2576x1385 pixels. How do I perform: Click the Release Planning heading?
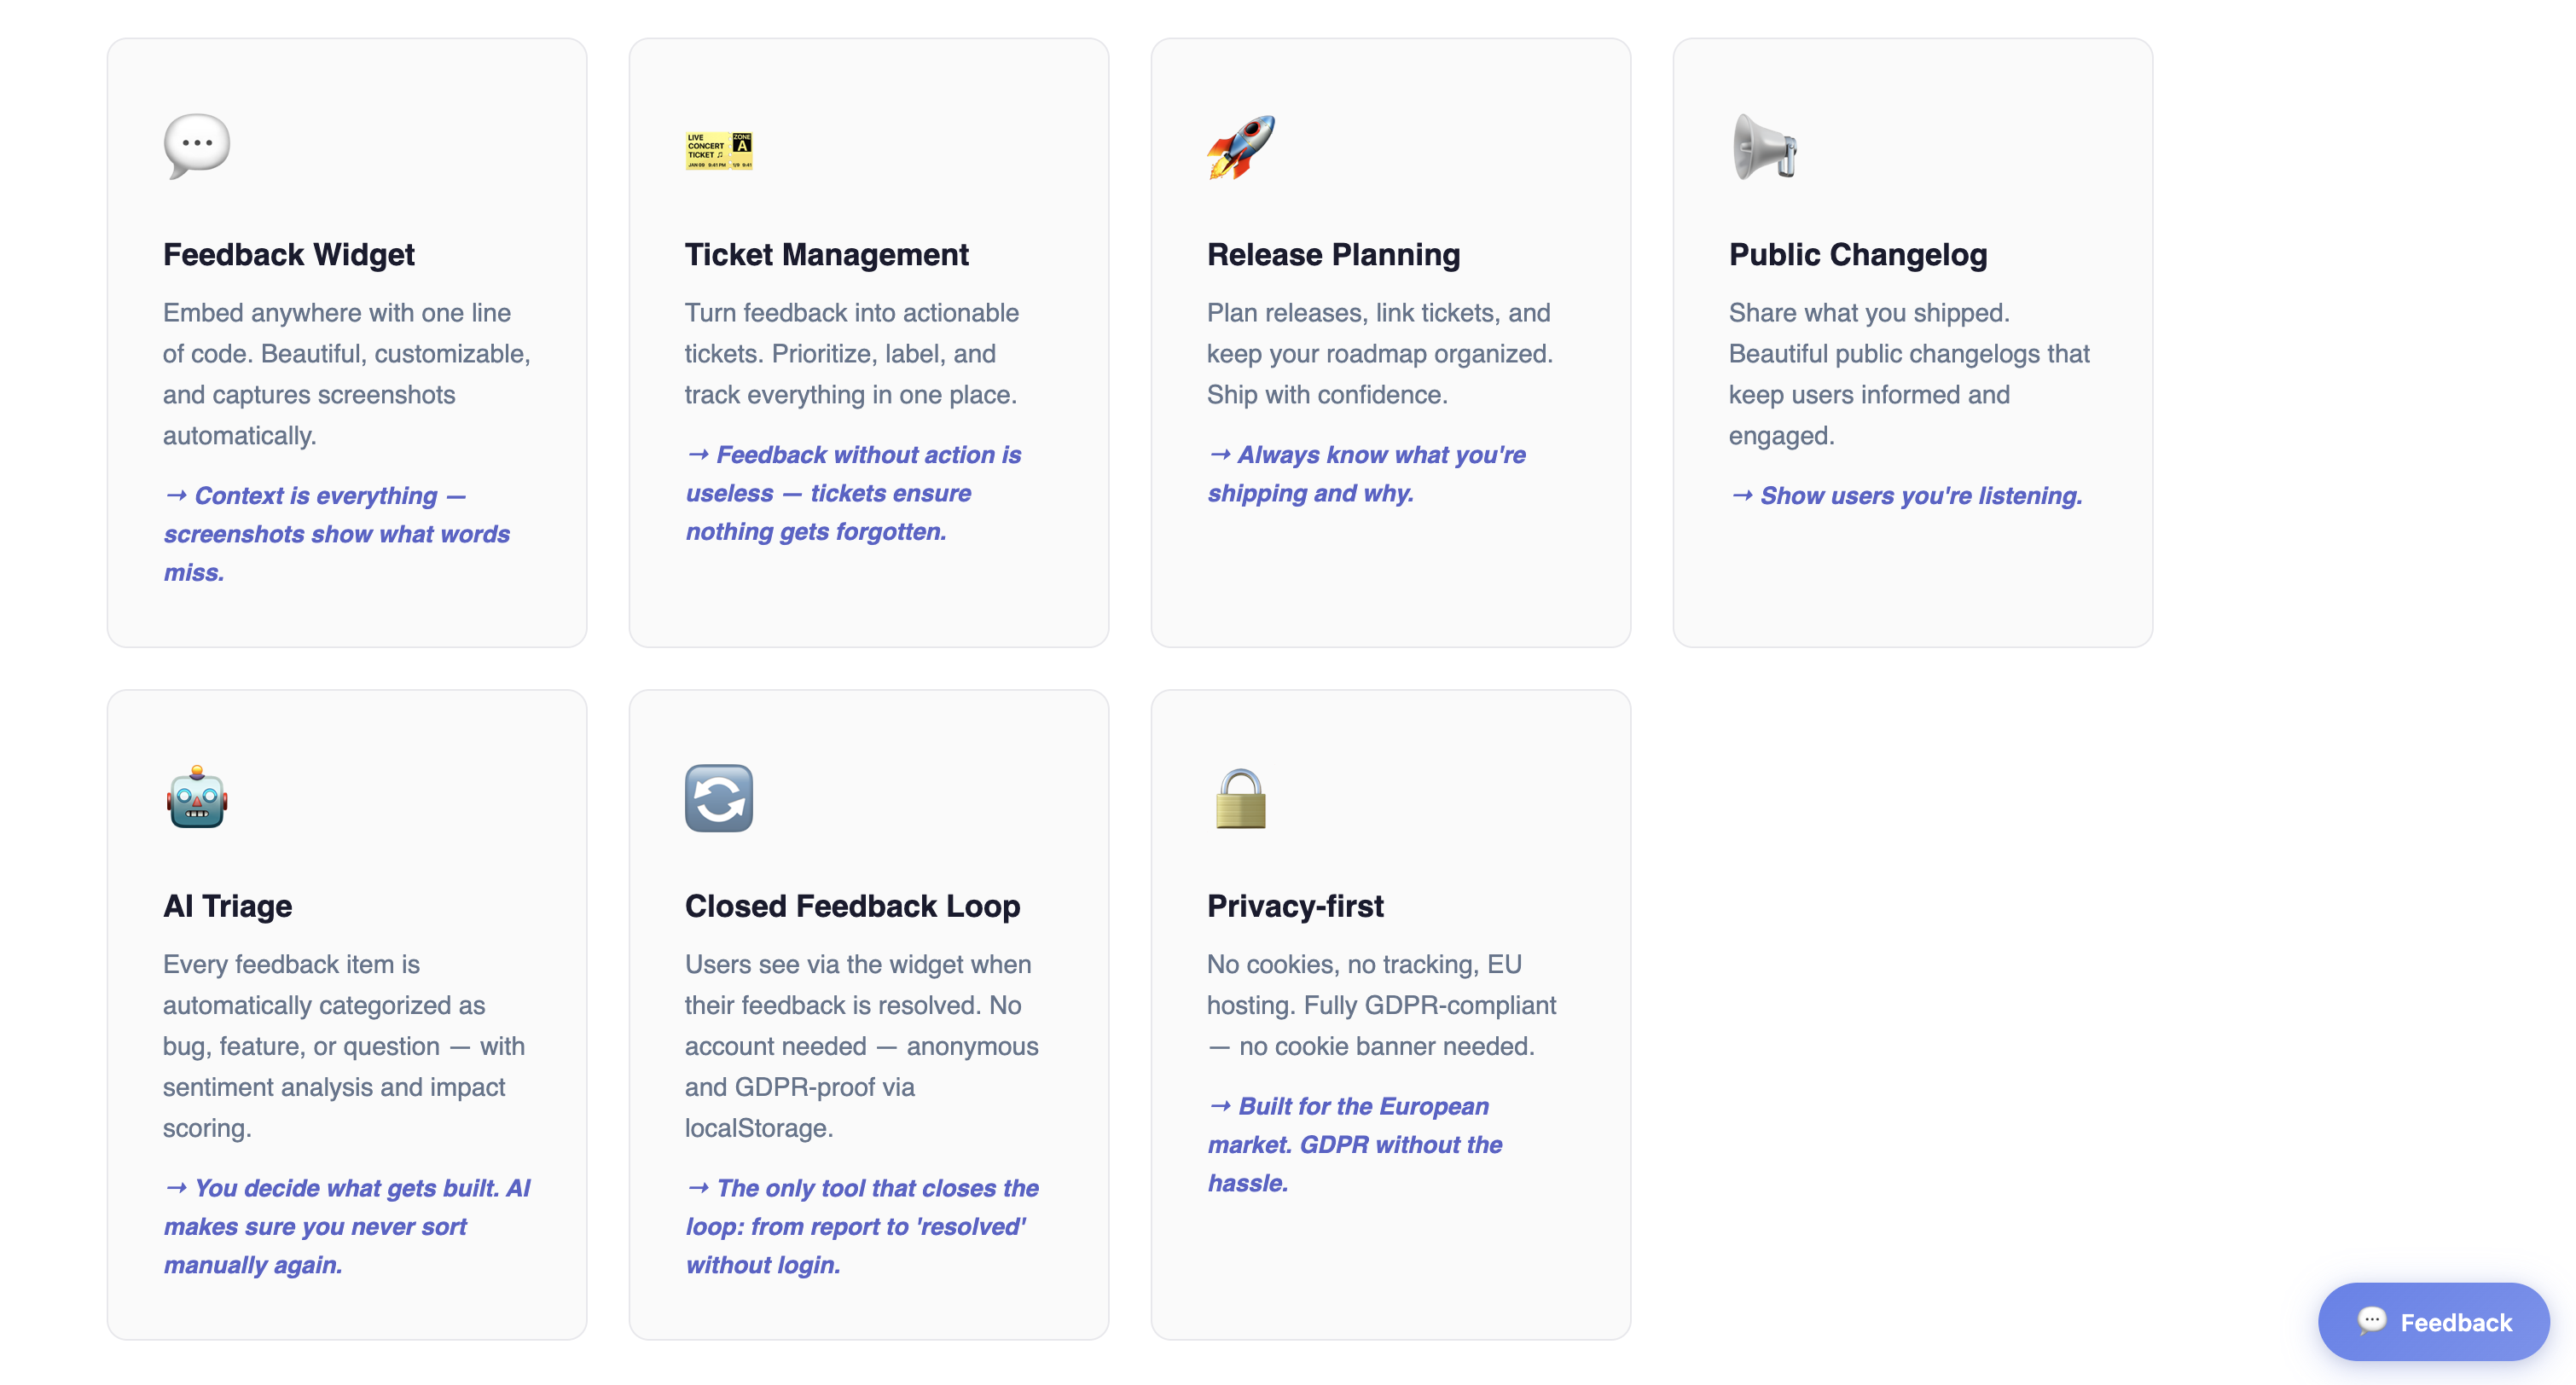click(x=1333, y=255)
